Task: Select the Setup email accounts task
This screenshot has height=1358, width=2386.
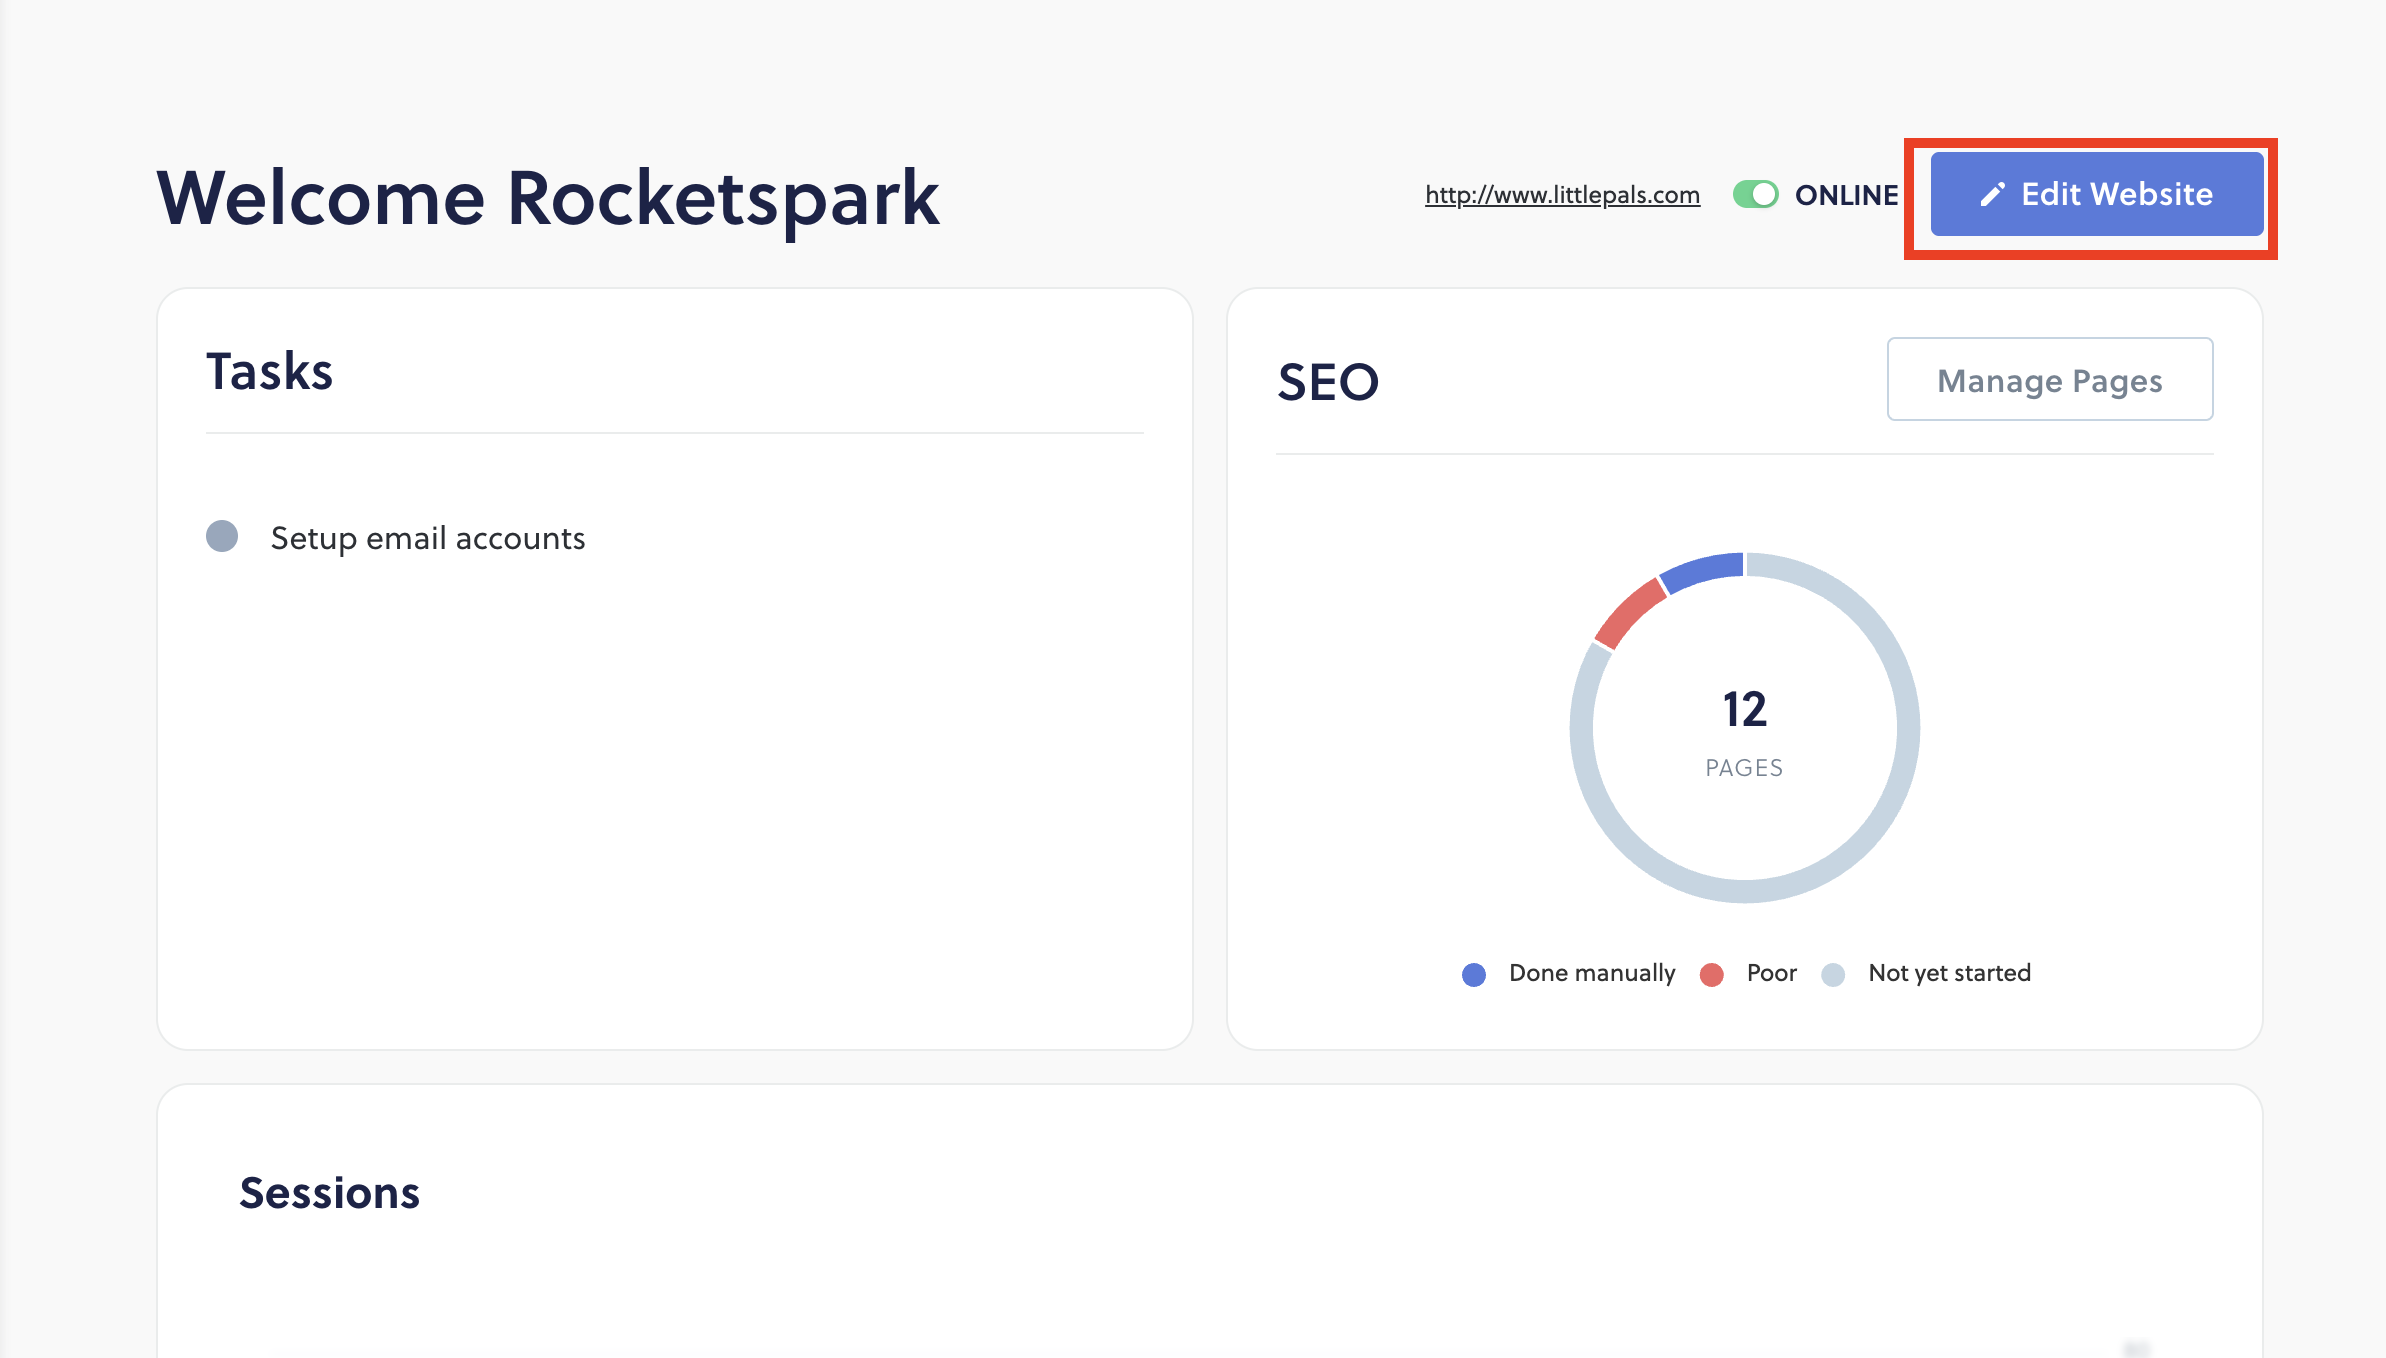Action: coord(428,538)
